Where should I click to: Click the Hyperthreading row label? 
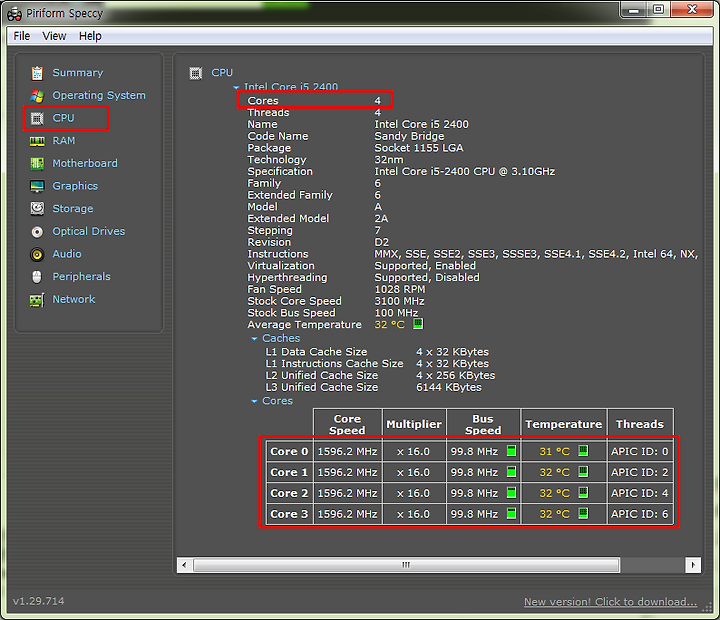tap(287, 277)
